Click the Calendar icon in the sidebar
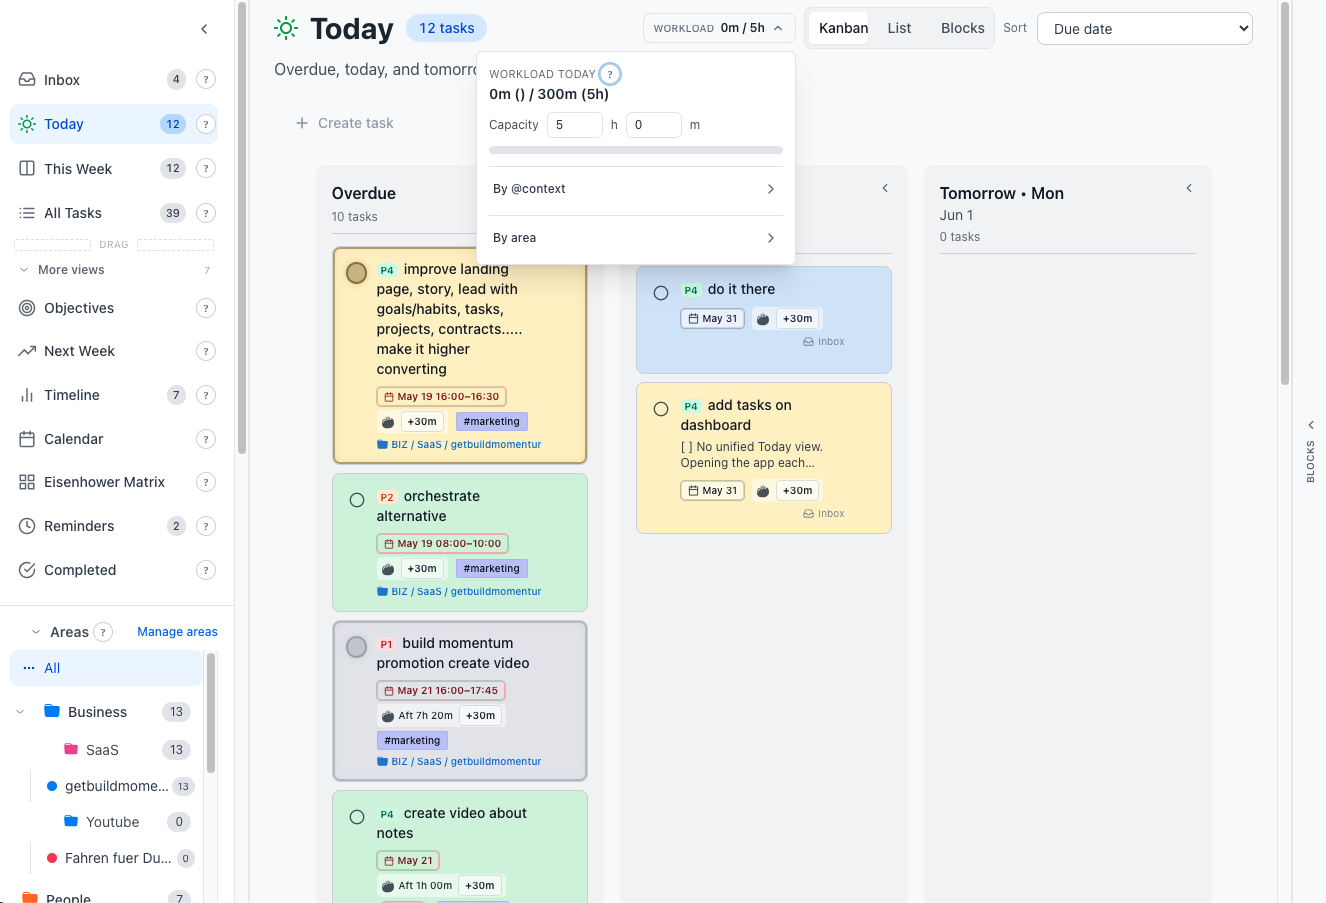Screen dimensions: 1326x903 [27, 439]
